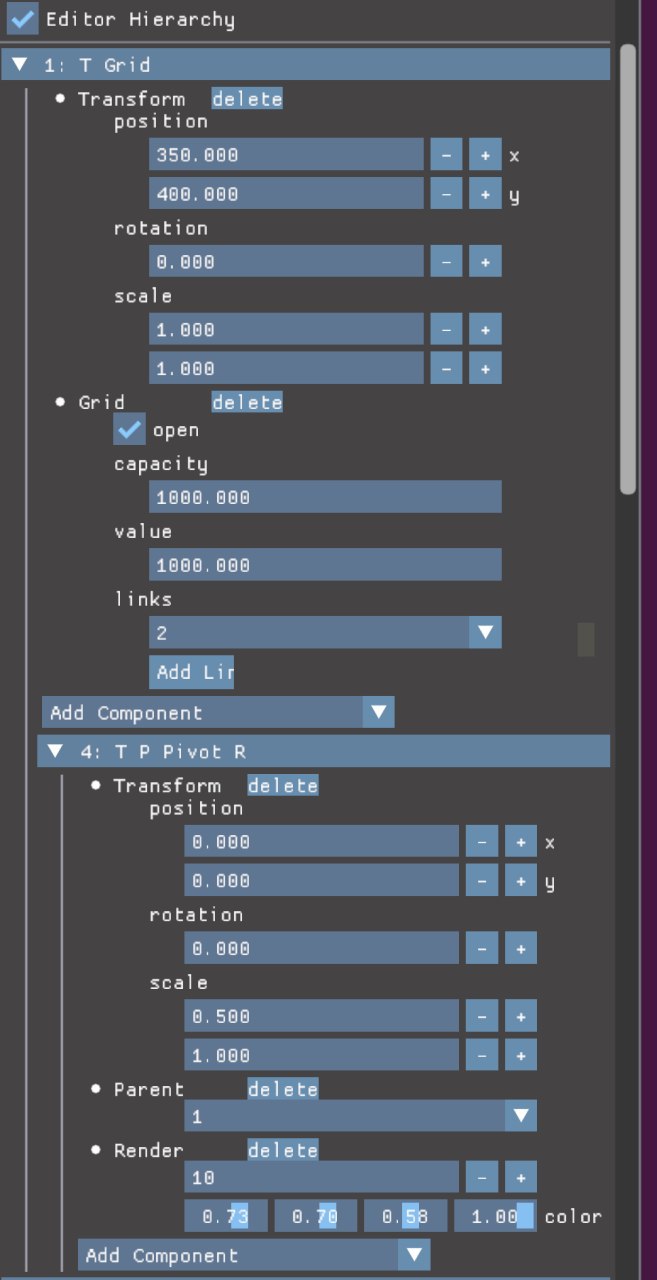Screen dimensions: 657x1280
Task: Click the Render value field showing 10
Action: [x=322, y=1177]
